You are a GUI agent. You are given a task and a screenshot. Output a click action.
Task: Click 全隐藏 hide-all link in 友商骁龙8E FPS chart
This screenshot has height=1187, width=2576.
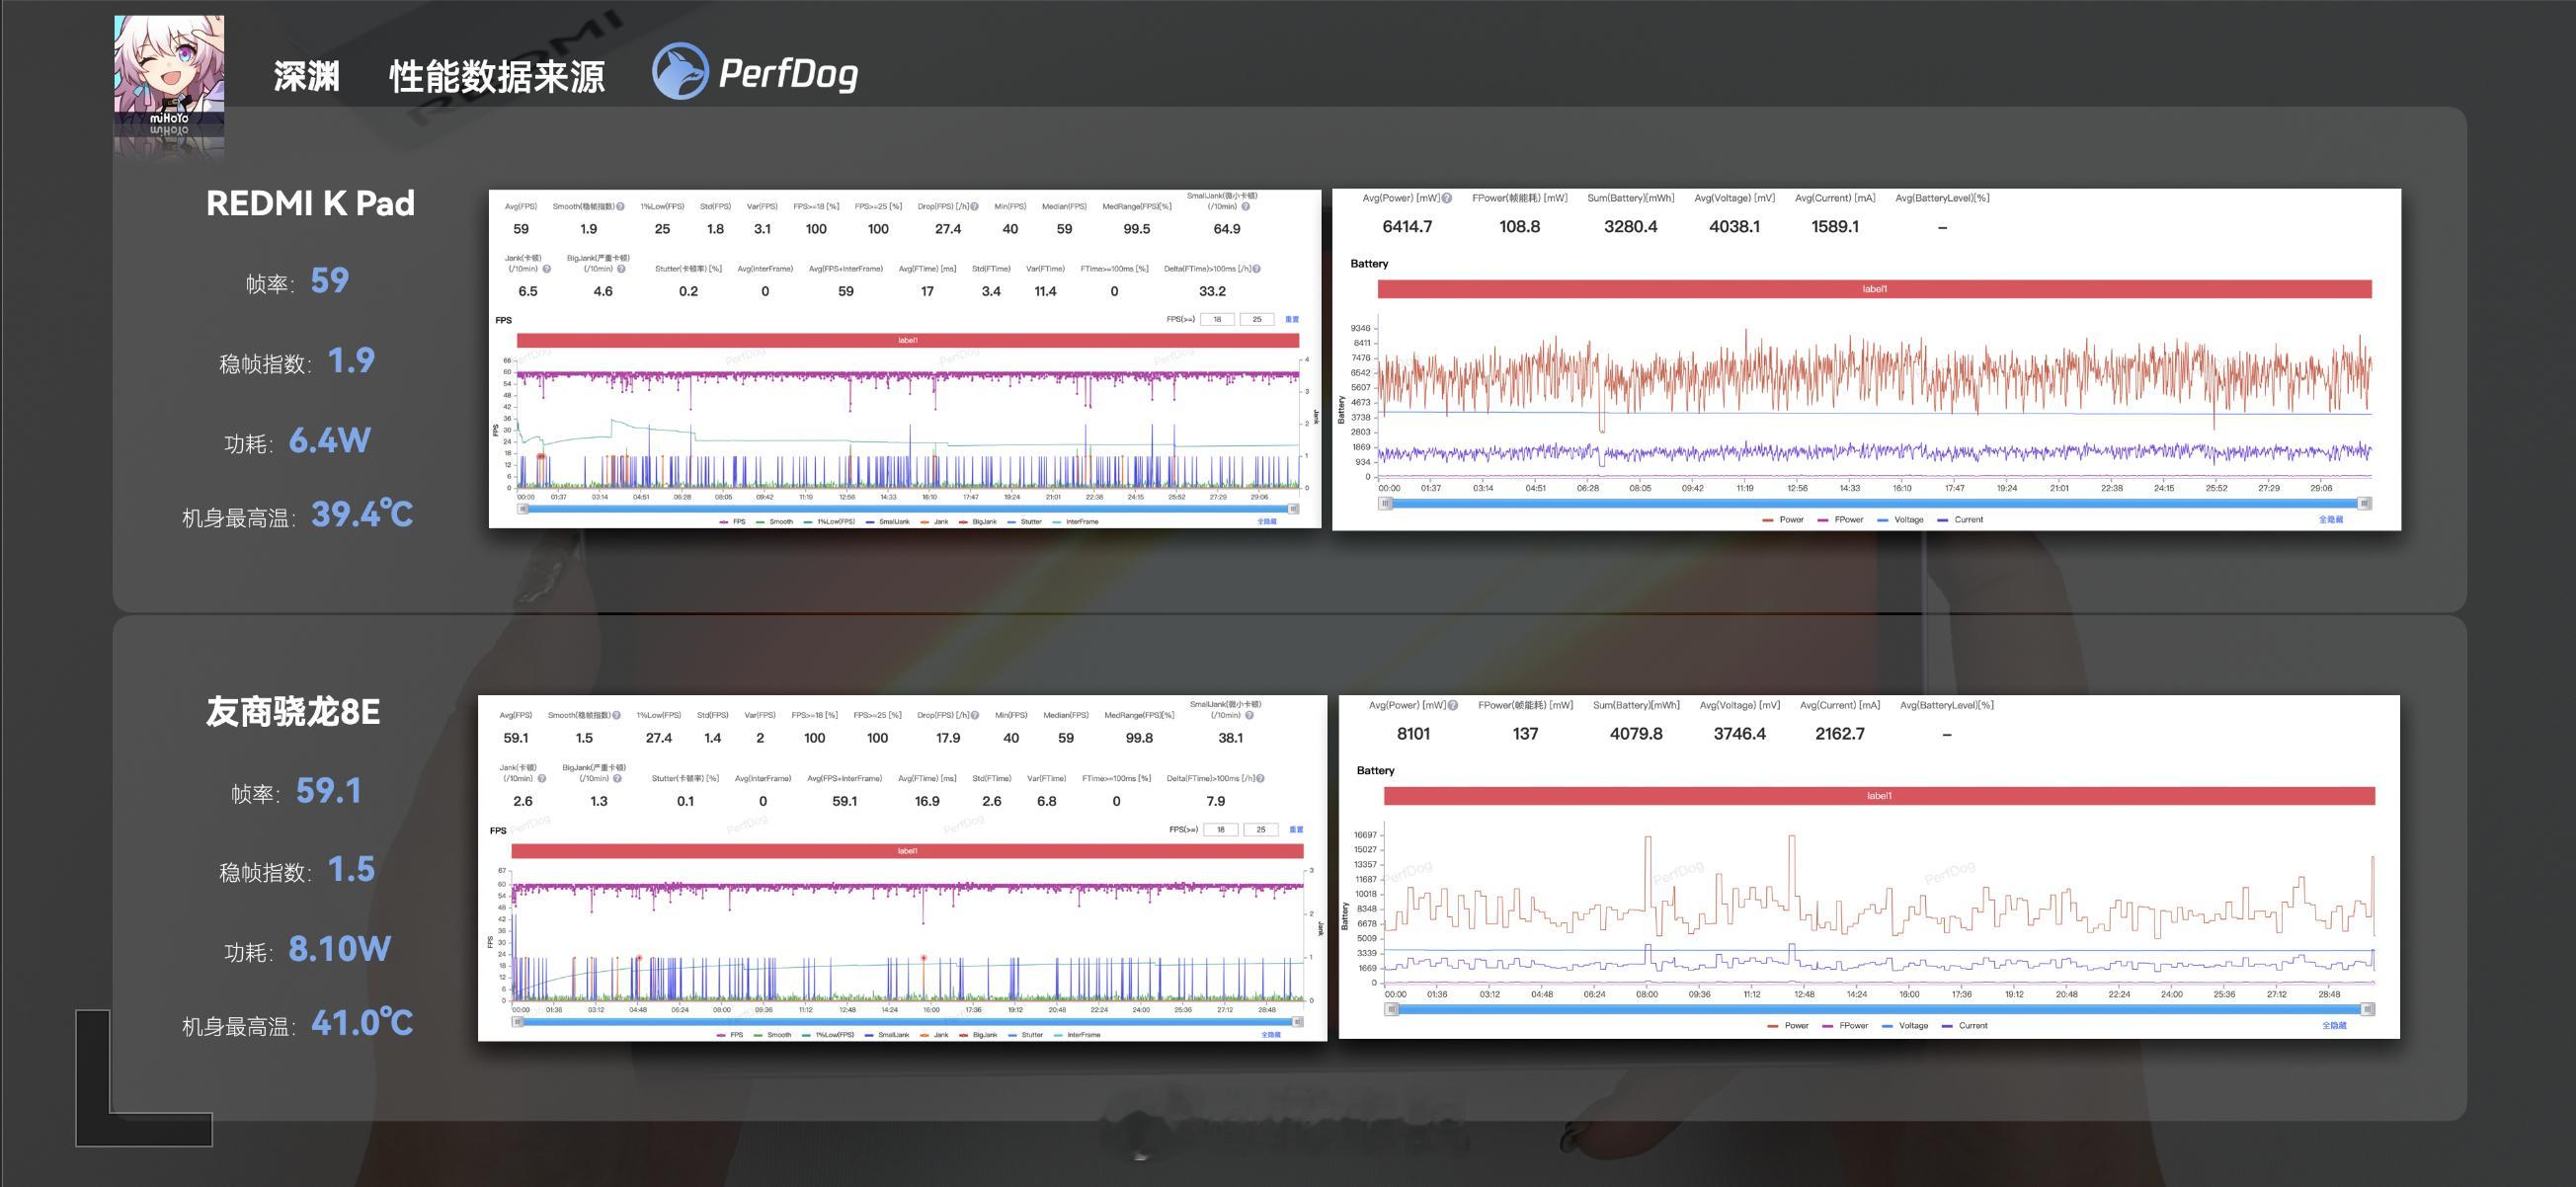1270,1035
